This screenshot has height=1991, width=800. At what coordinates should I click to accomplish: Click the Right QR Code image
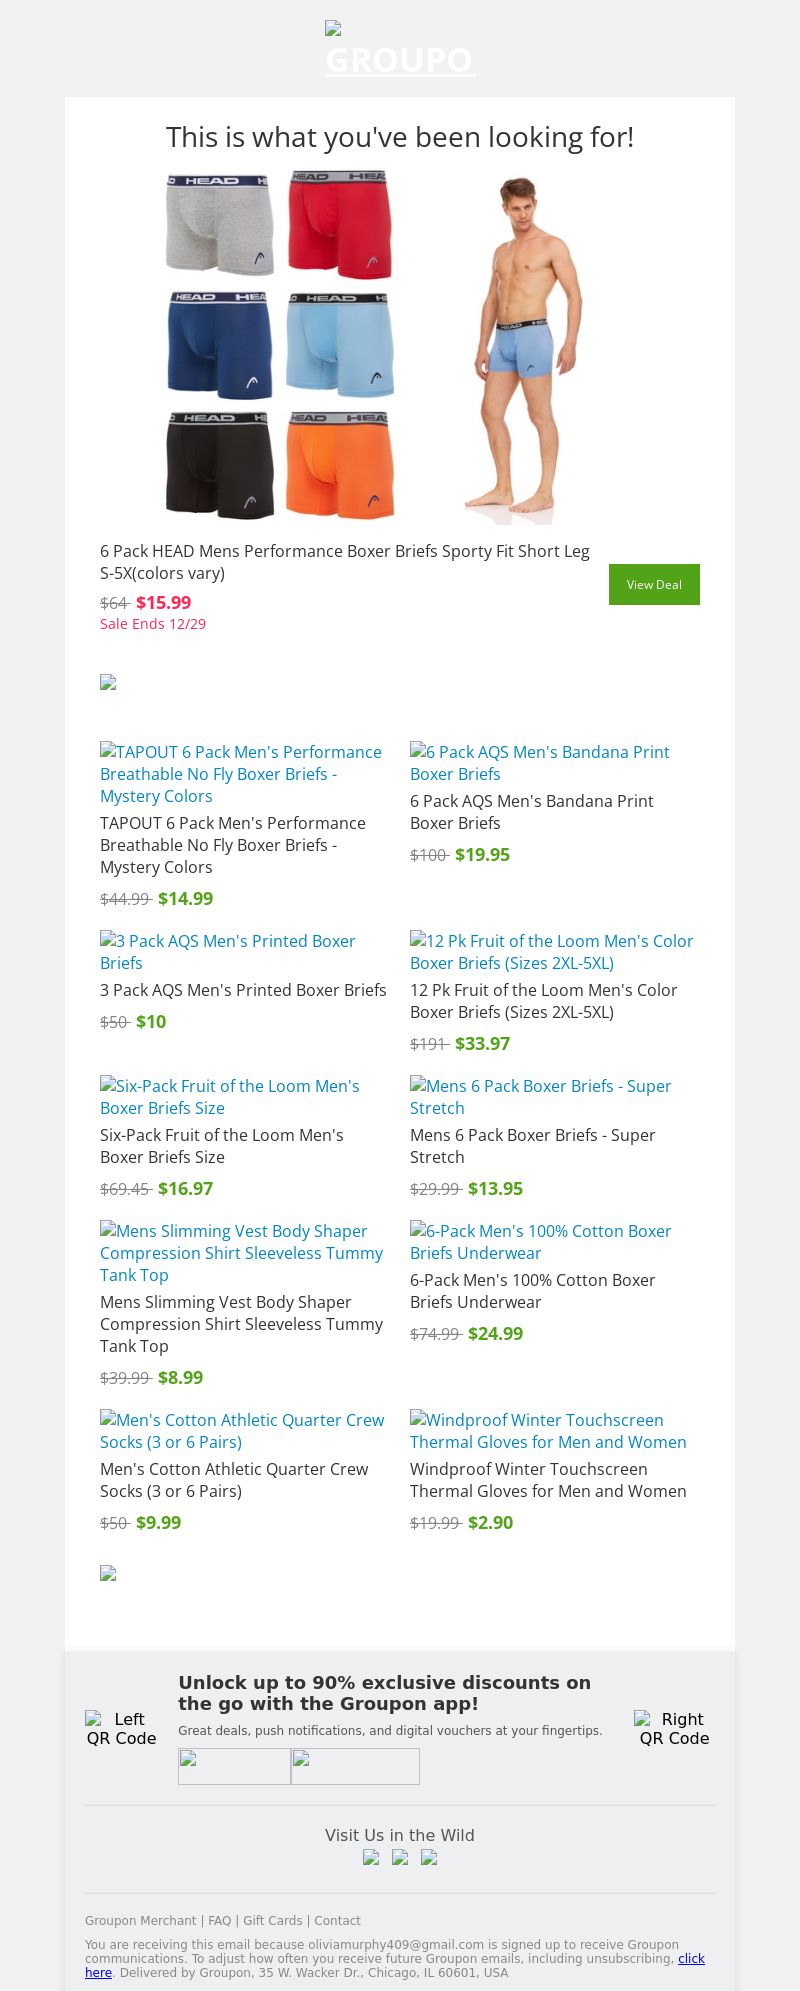coord(674,1728)
